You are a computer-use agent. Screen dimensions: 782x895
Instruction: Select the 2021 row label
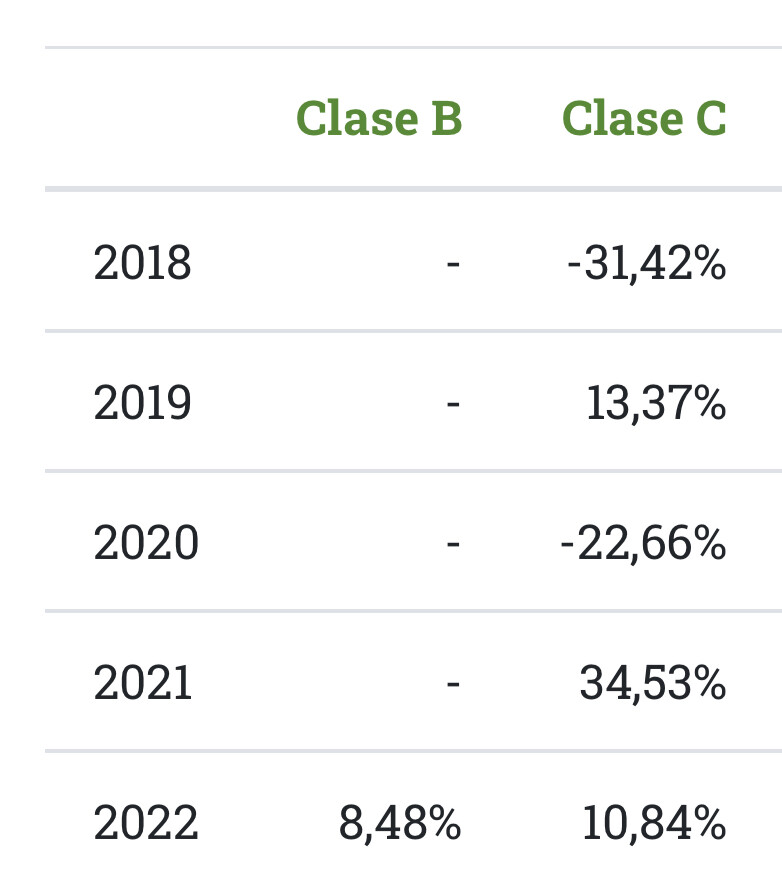point(143,684)
